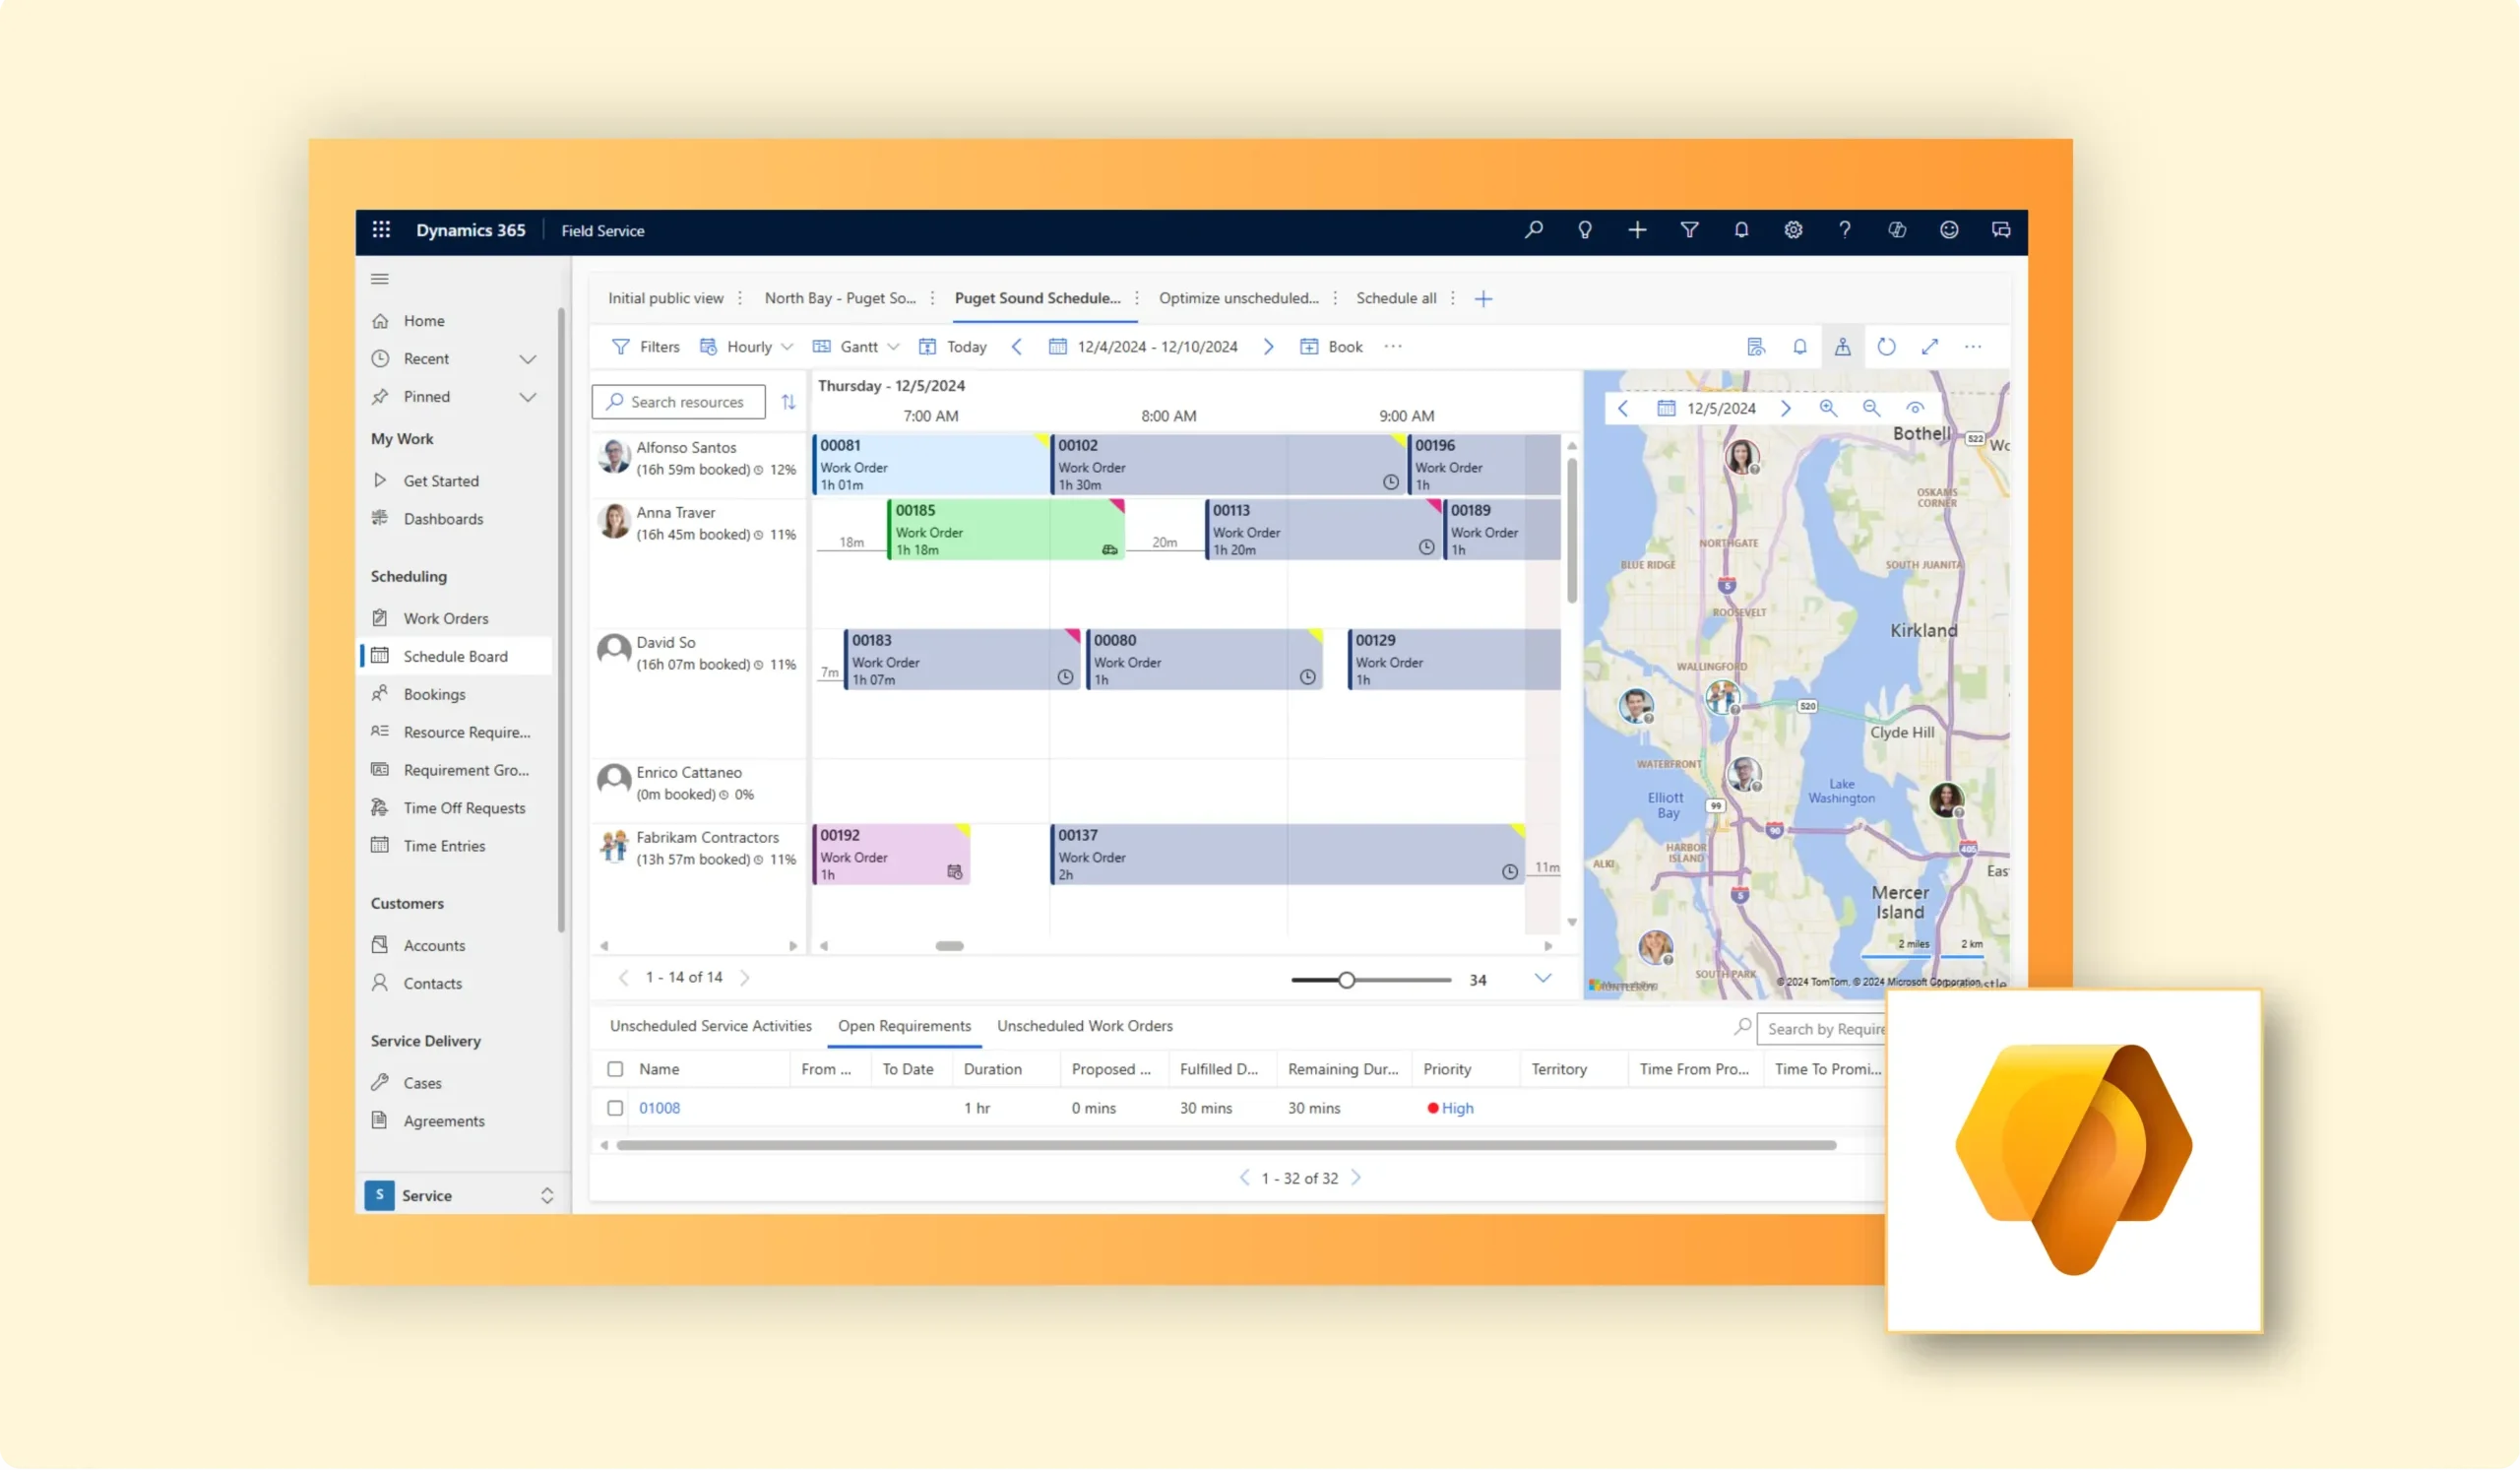Open the app launcher waffle icon
Screen dimensions: 2520x1470
[x=381, y=230]
